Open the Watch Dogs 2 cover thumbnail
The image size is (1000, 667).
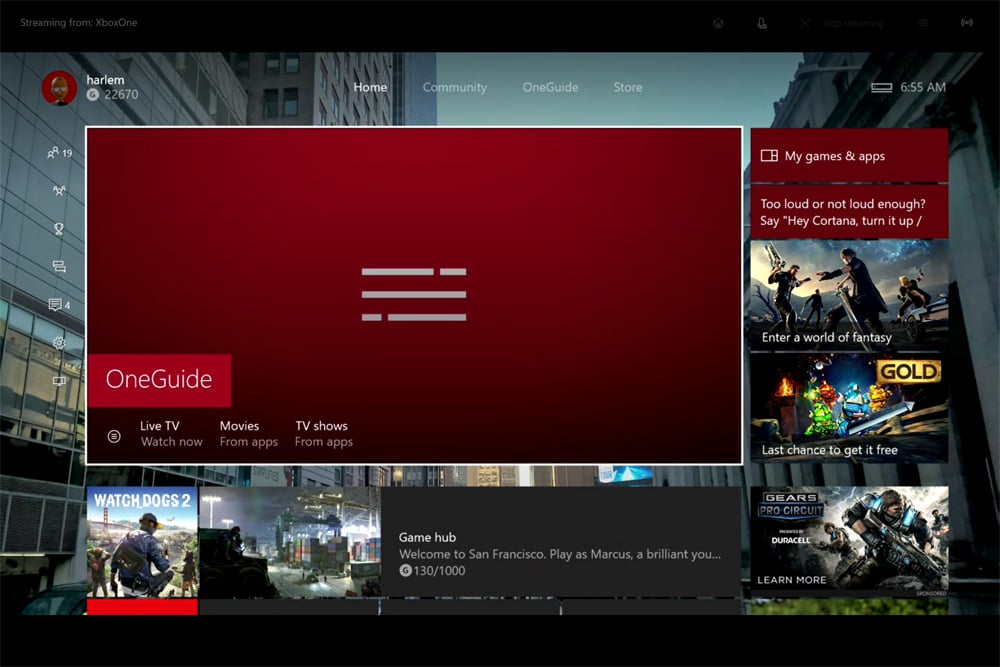coord(142,543)
